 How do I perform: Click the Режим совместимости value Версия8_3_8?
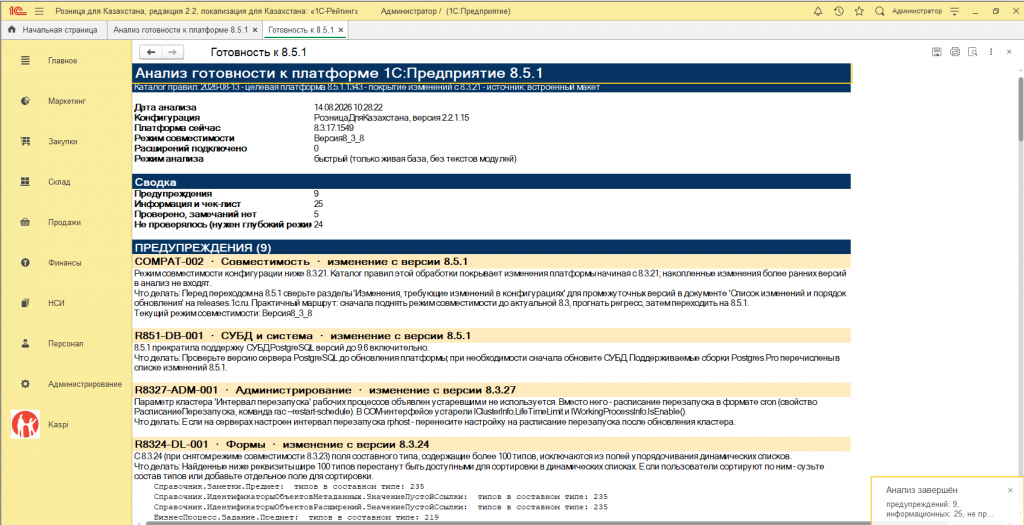[339, 138]
